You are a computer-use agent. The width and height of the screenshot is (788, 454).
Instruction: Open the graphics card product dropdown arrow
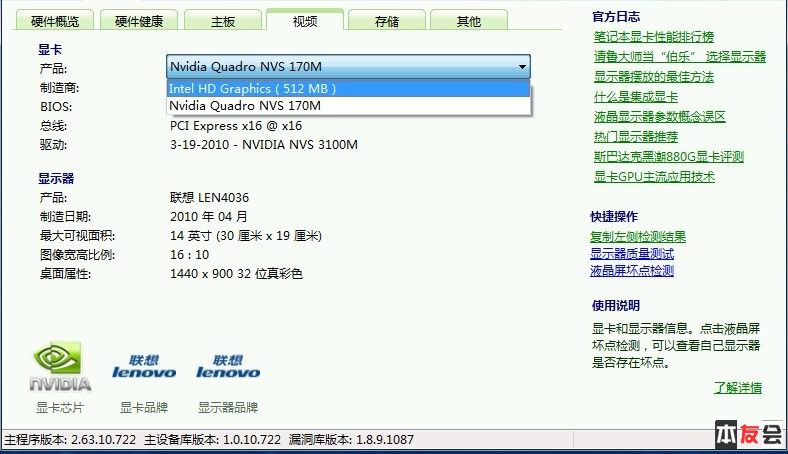[x=522, y=67]
